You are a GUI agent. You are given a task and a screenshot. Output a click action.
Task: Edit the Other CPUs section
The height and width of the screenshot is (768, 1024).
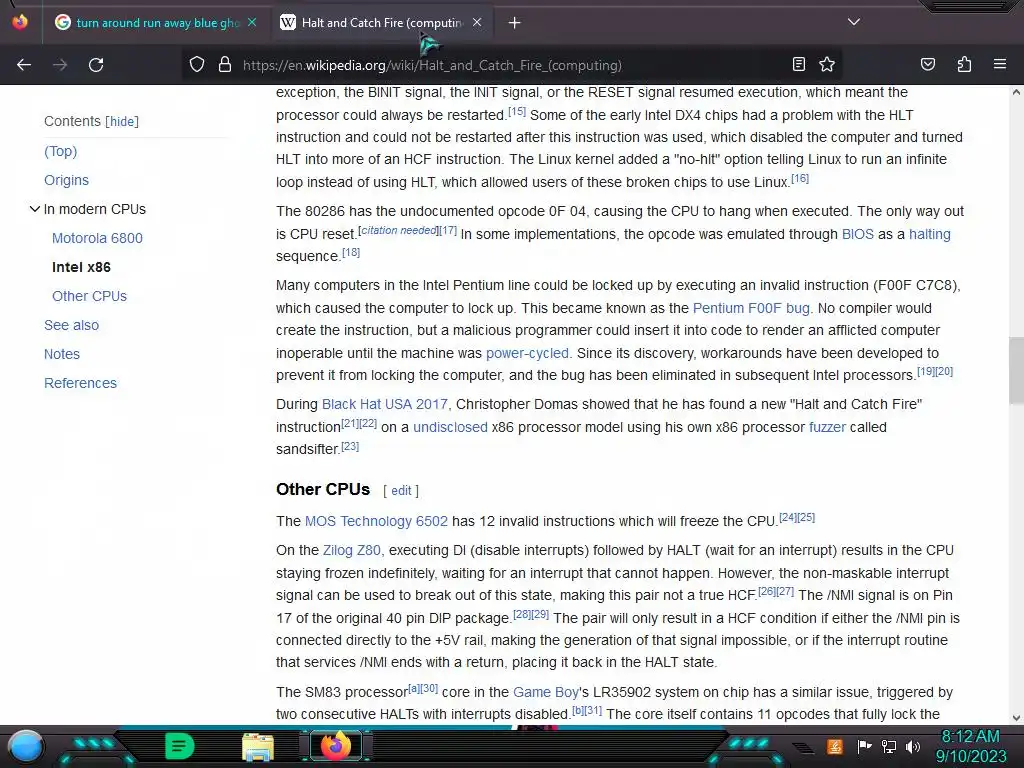point(401,490)
